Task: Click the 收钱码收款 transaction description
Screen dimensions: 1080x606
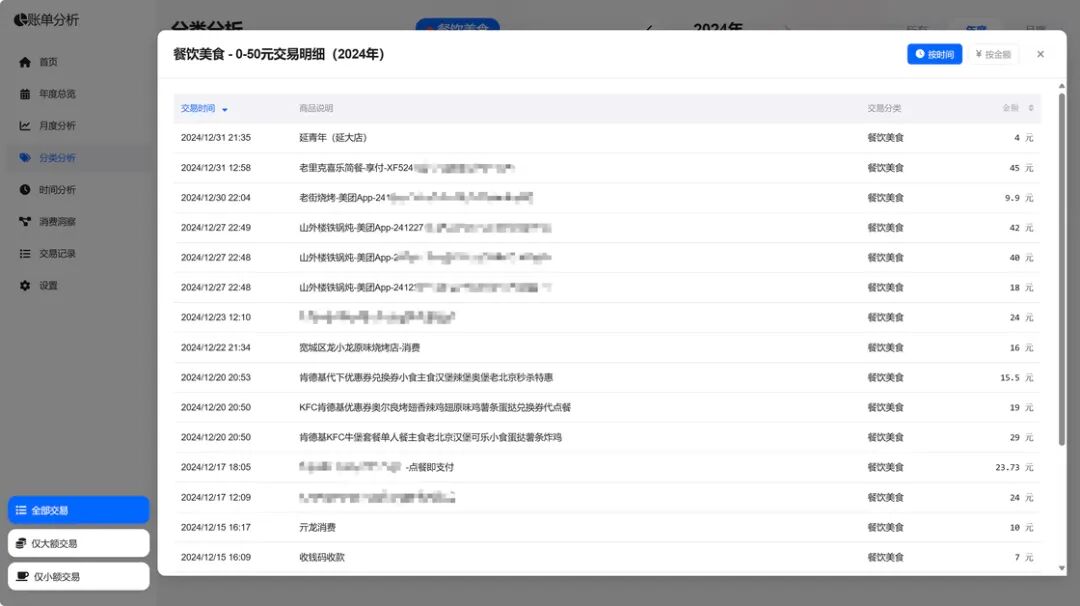Action: tap(322, 557)
